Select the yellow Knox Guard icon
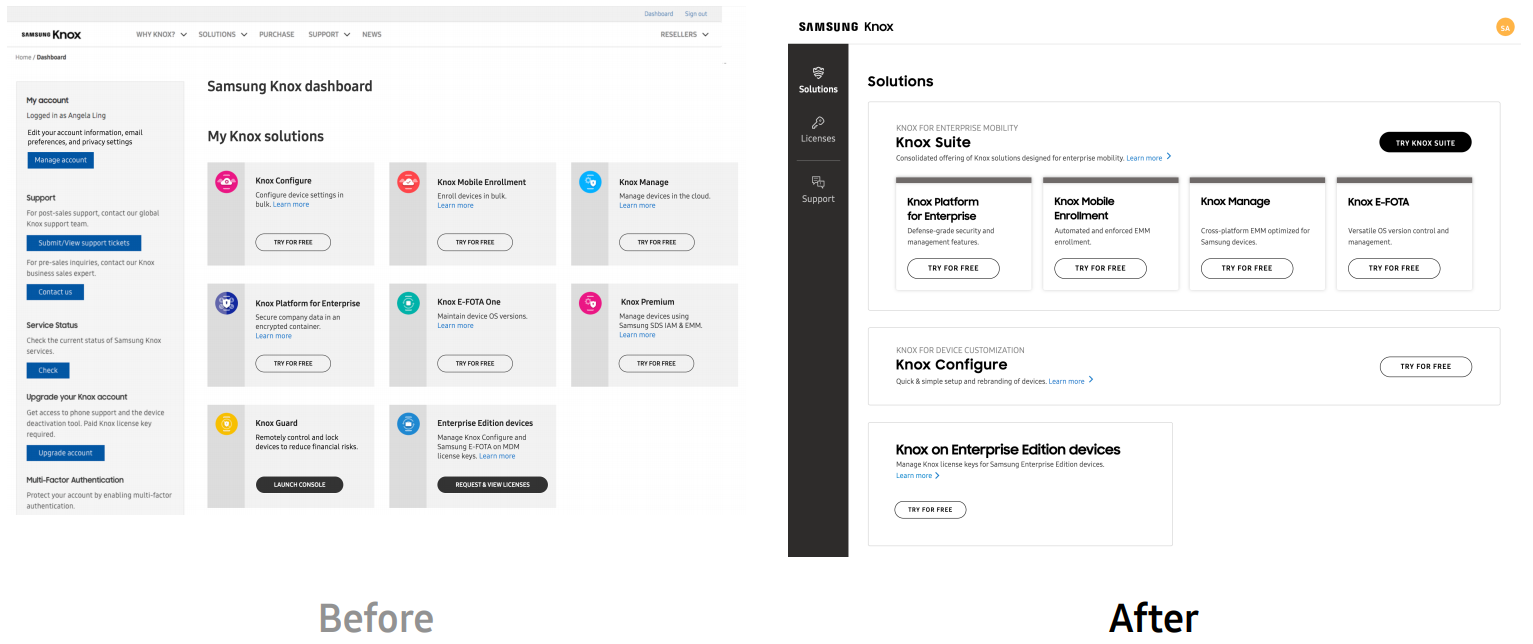Viewport: 1533px width, 644px height. (228, 423)
